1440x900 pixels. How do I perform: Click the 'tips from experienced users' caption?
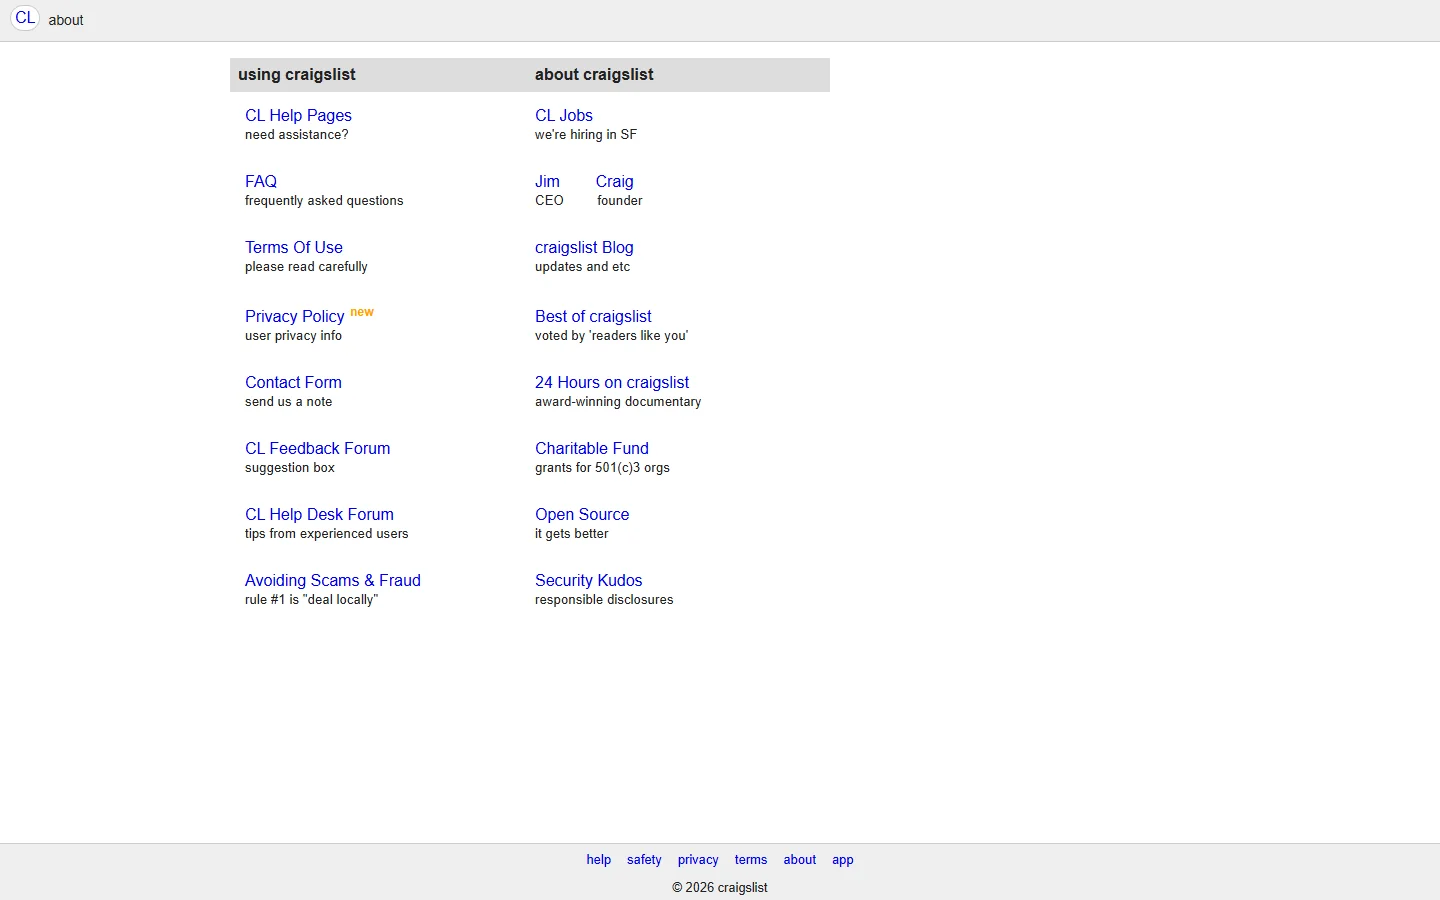tap(327, 534)
